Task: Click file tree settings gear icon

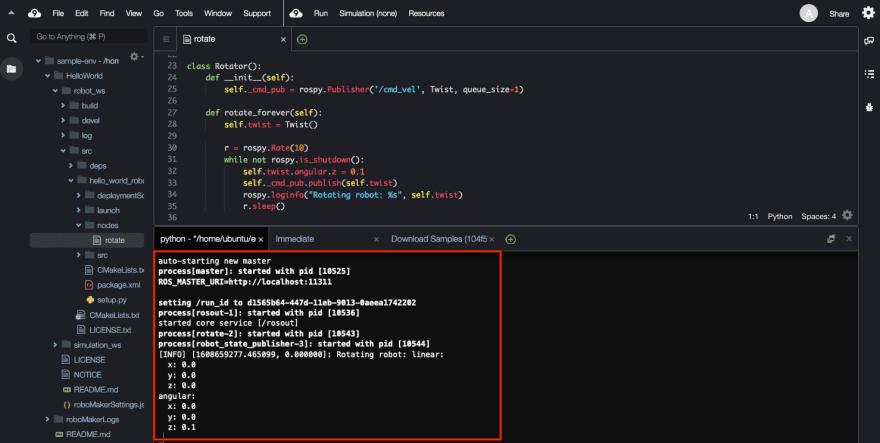Action: pos(135,57)
